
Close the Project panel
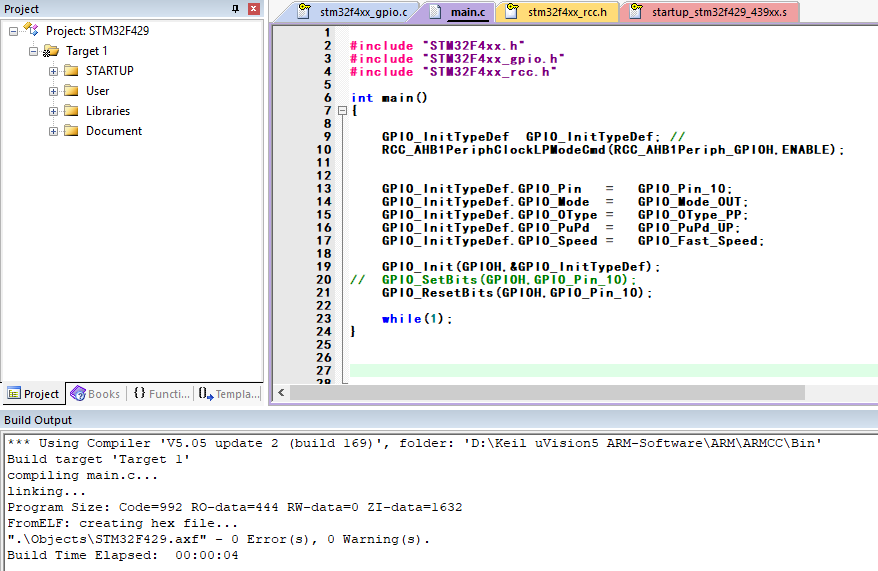click(253, 9)
